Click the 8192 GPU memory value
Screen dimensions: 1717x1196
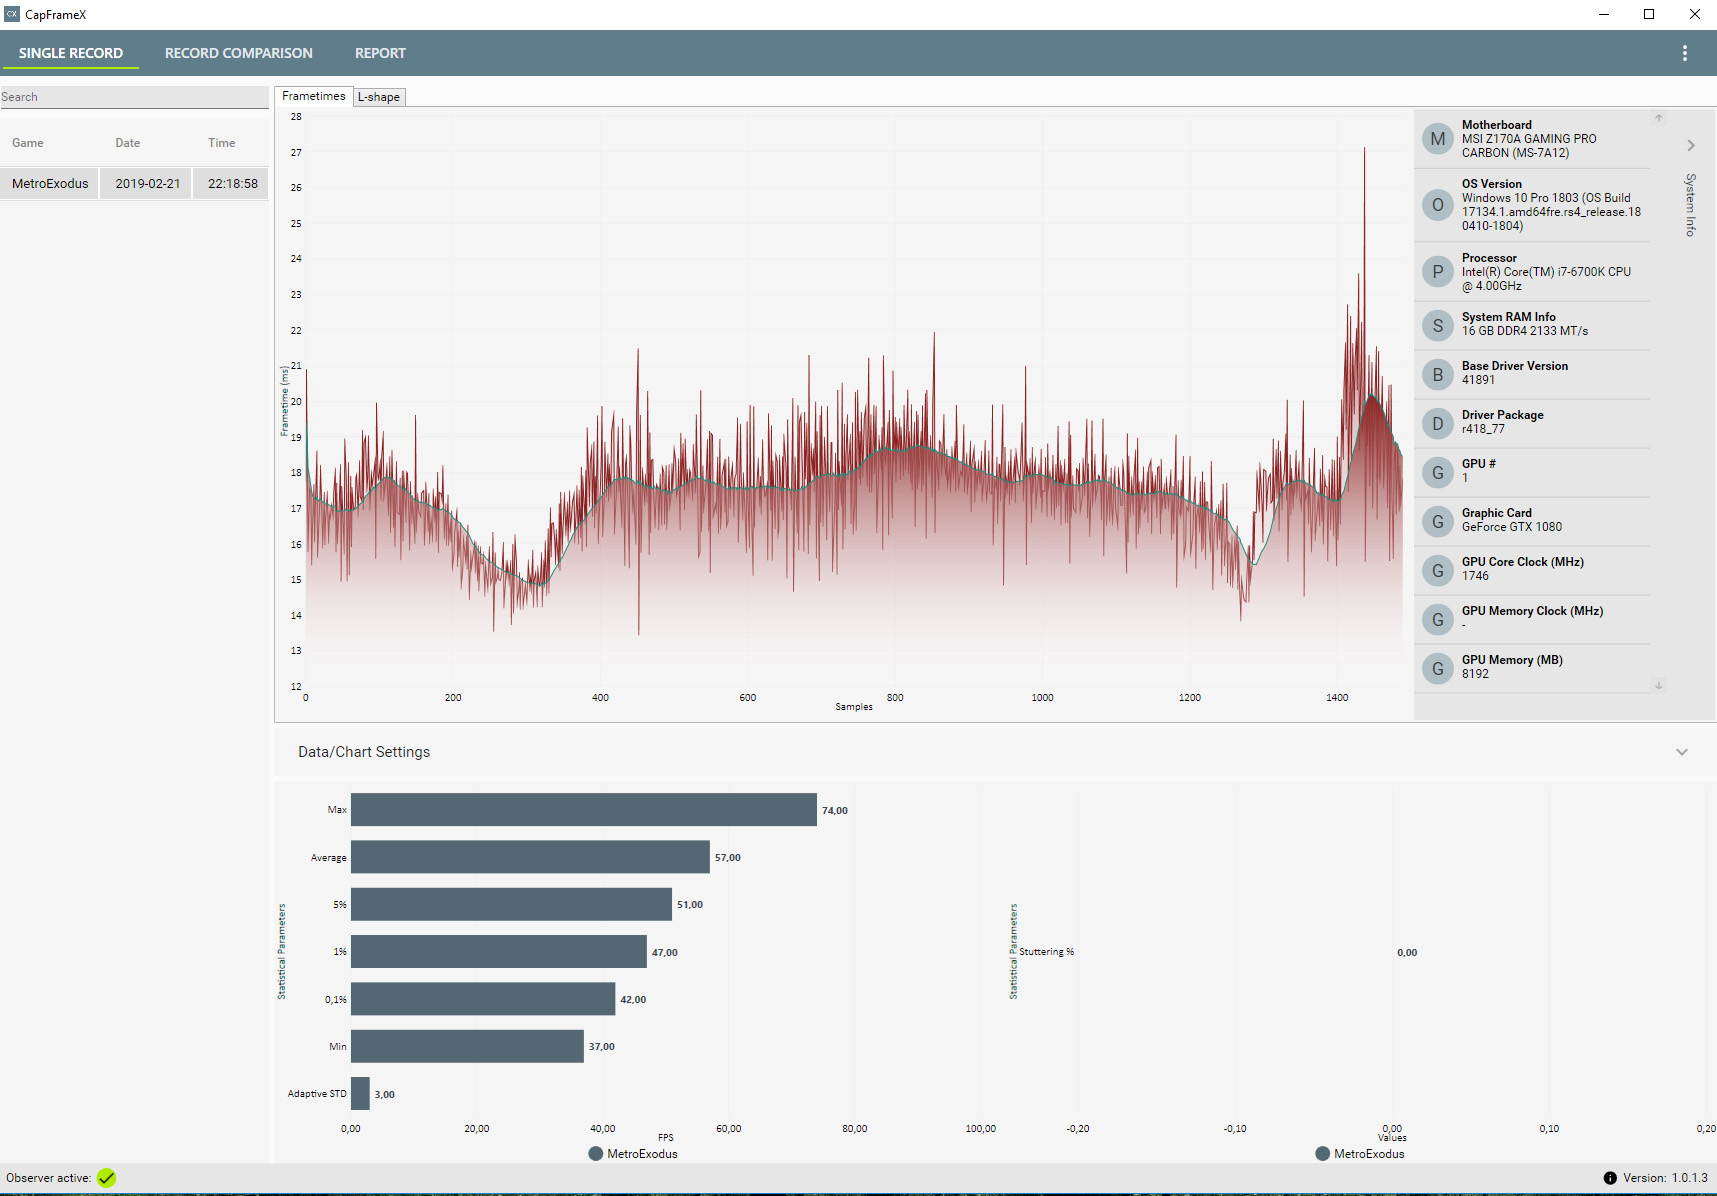pyautogui.click(x=1475, y=674)
